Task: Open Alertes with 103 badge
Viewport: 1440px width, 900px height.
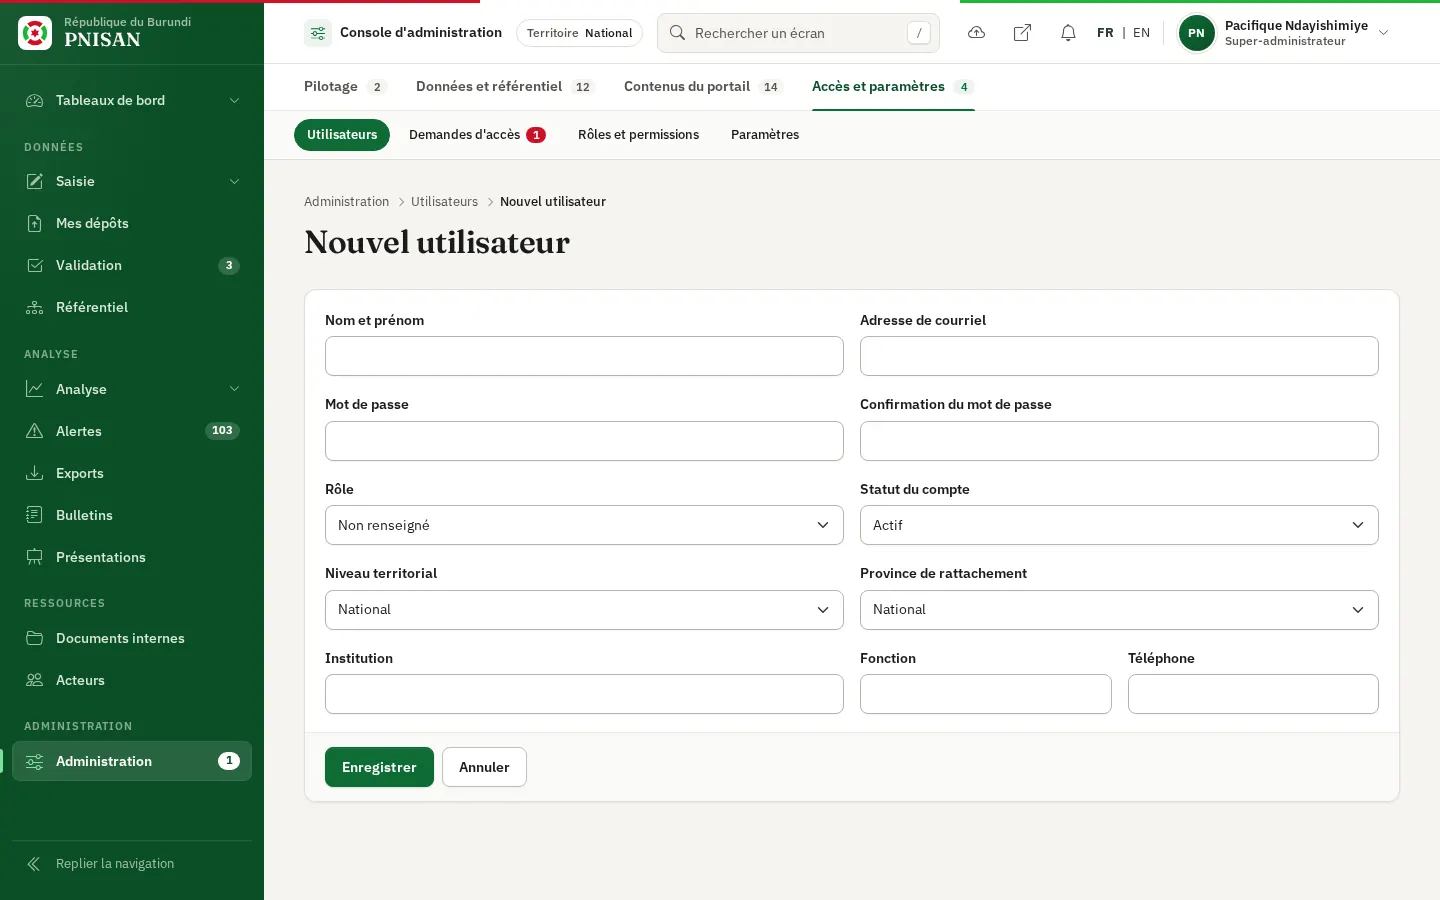Action: click(132, 431)
